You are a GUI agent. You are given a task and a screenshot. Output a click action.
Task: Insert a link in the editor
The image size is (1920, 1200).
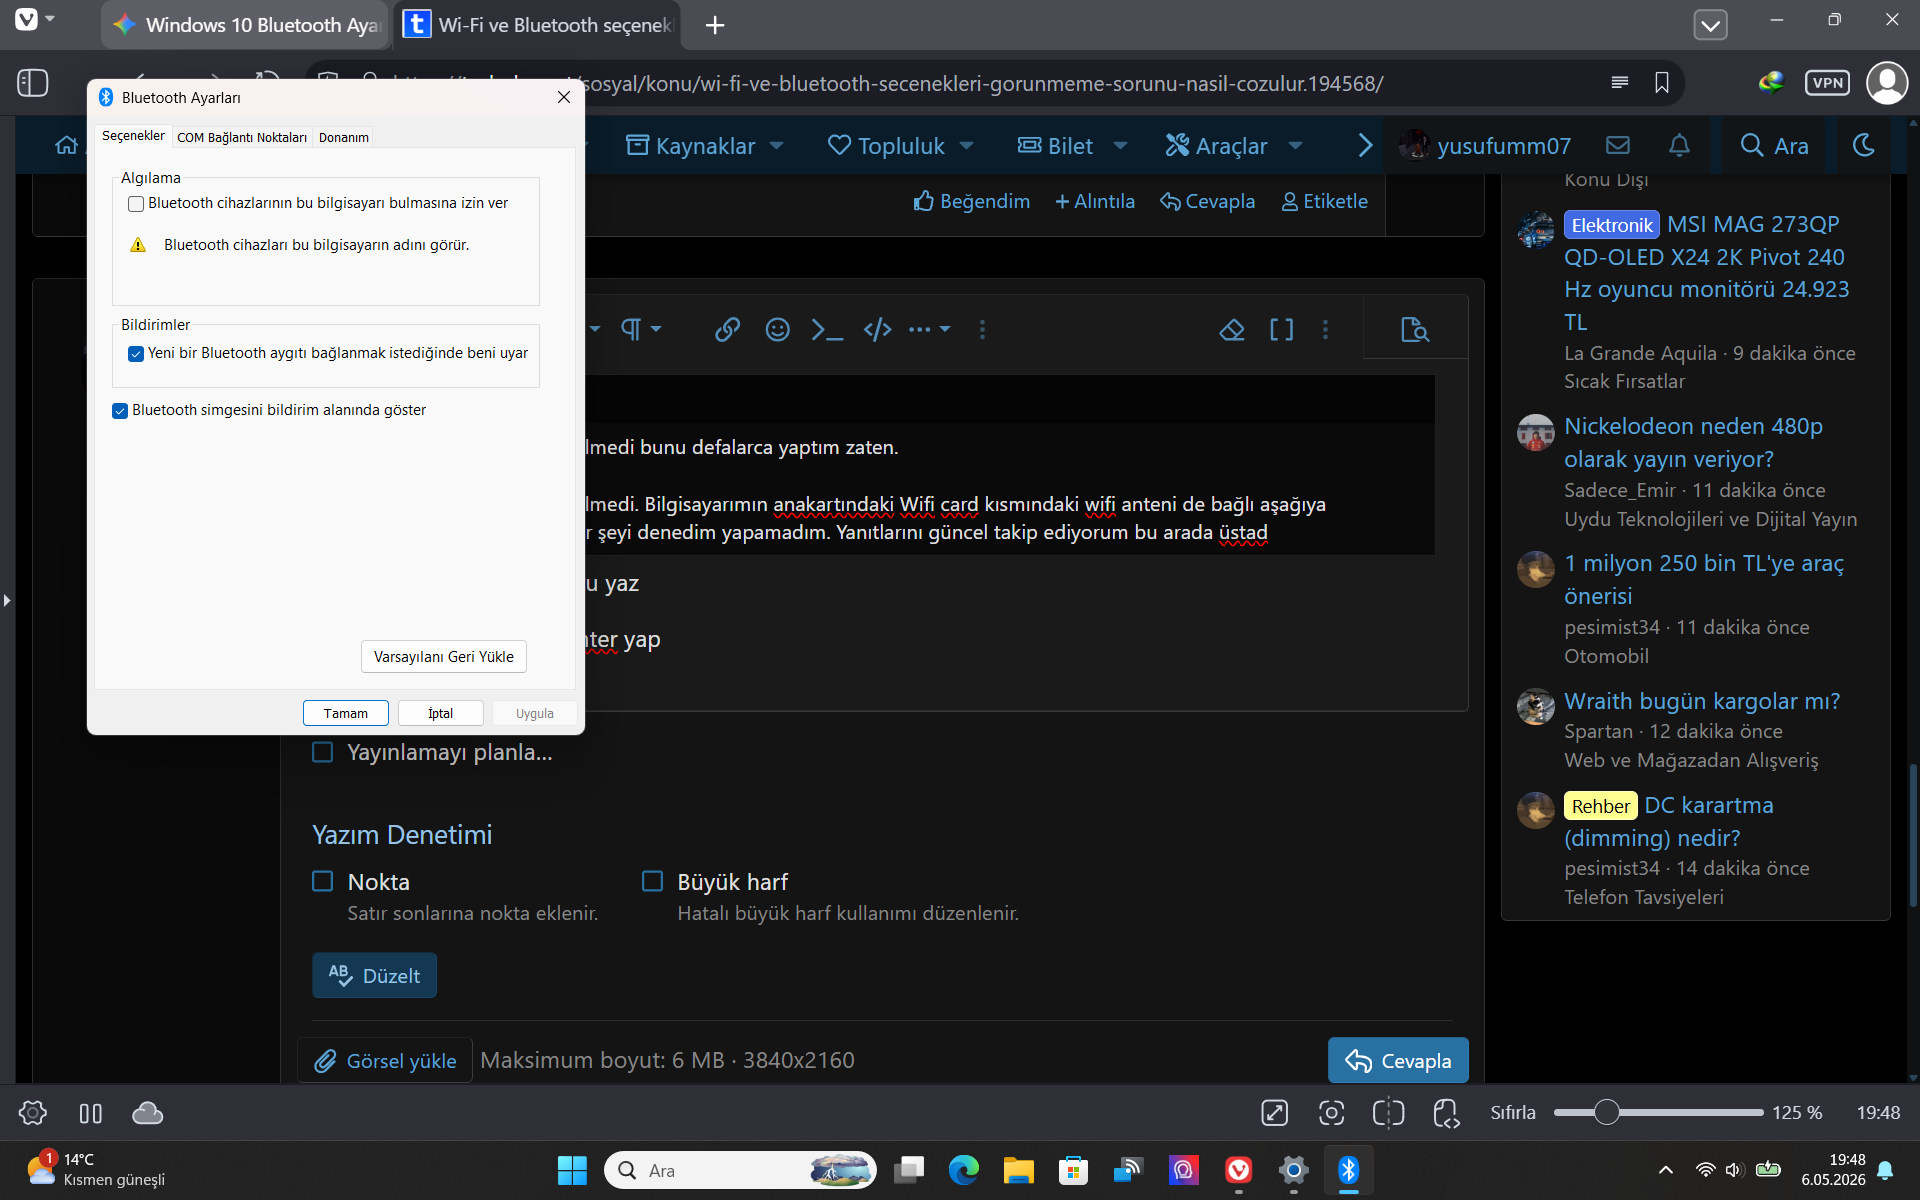727,329
